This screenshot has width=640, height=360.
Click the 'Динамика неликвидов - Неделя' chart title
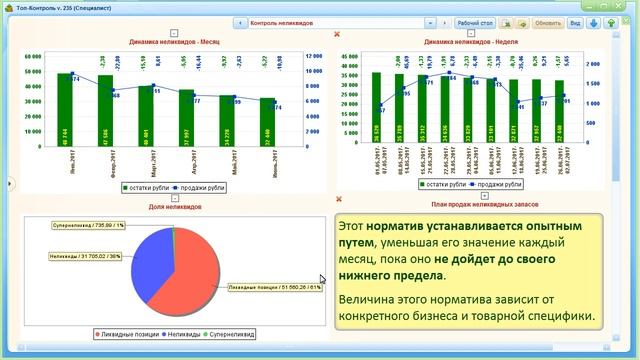[471, 42]
